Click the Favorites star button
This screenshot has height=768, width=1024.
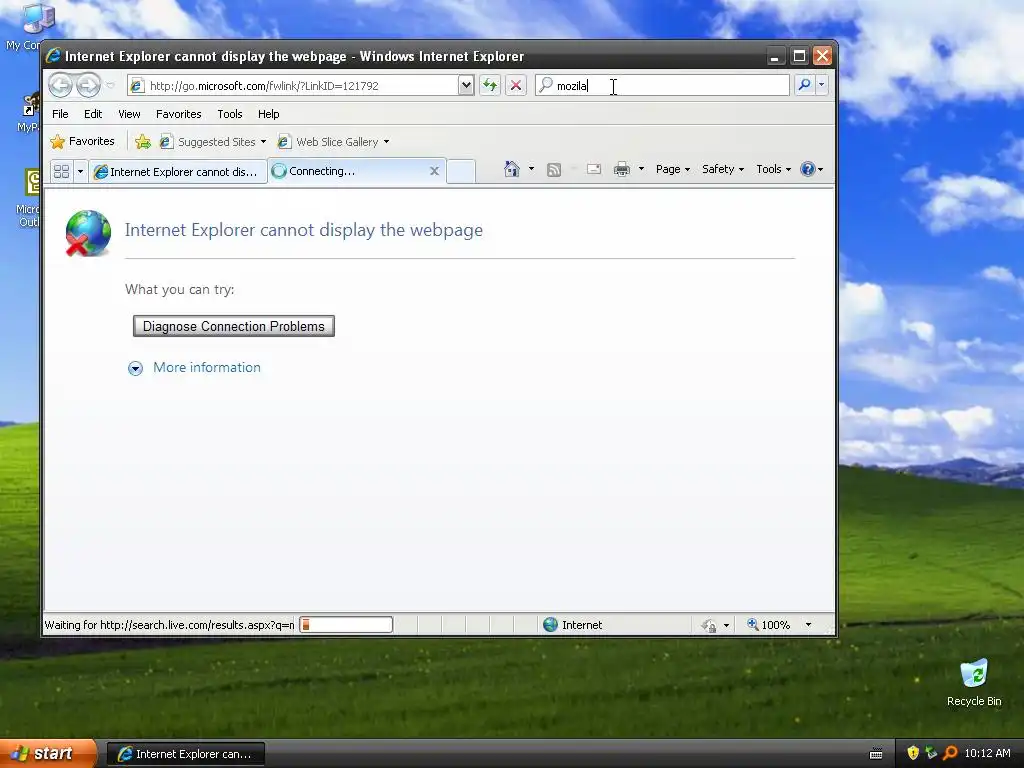[x=82, y=141]
